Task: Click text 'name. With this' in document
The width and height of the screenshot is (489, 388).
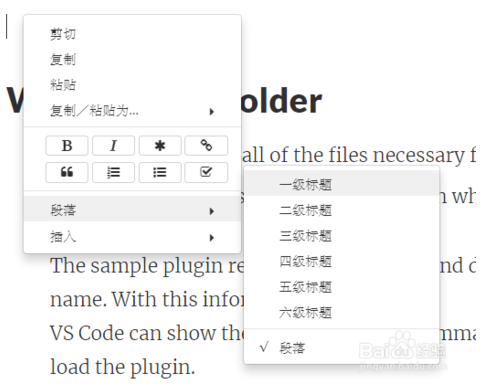Action: [108, 299]
